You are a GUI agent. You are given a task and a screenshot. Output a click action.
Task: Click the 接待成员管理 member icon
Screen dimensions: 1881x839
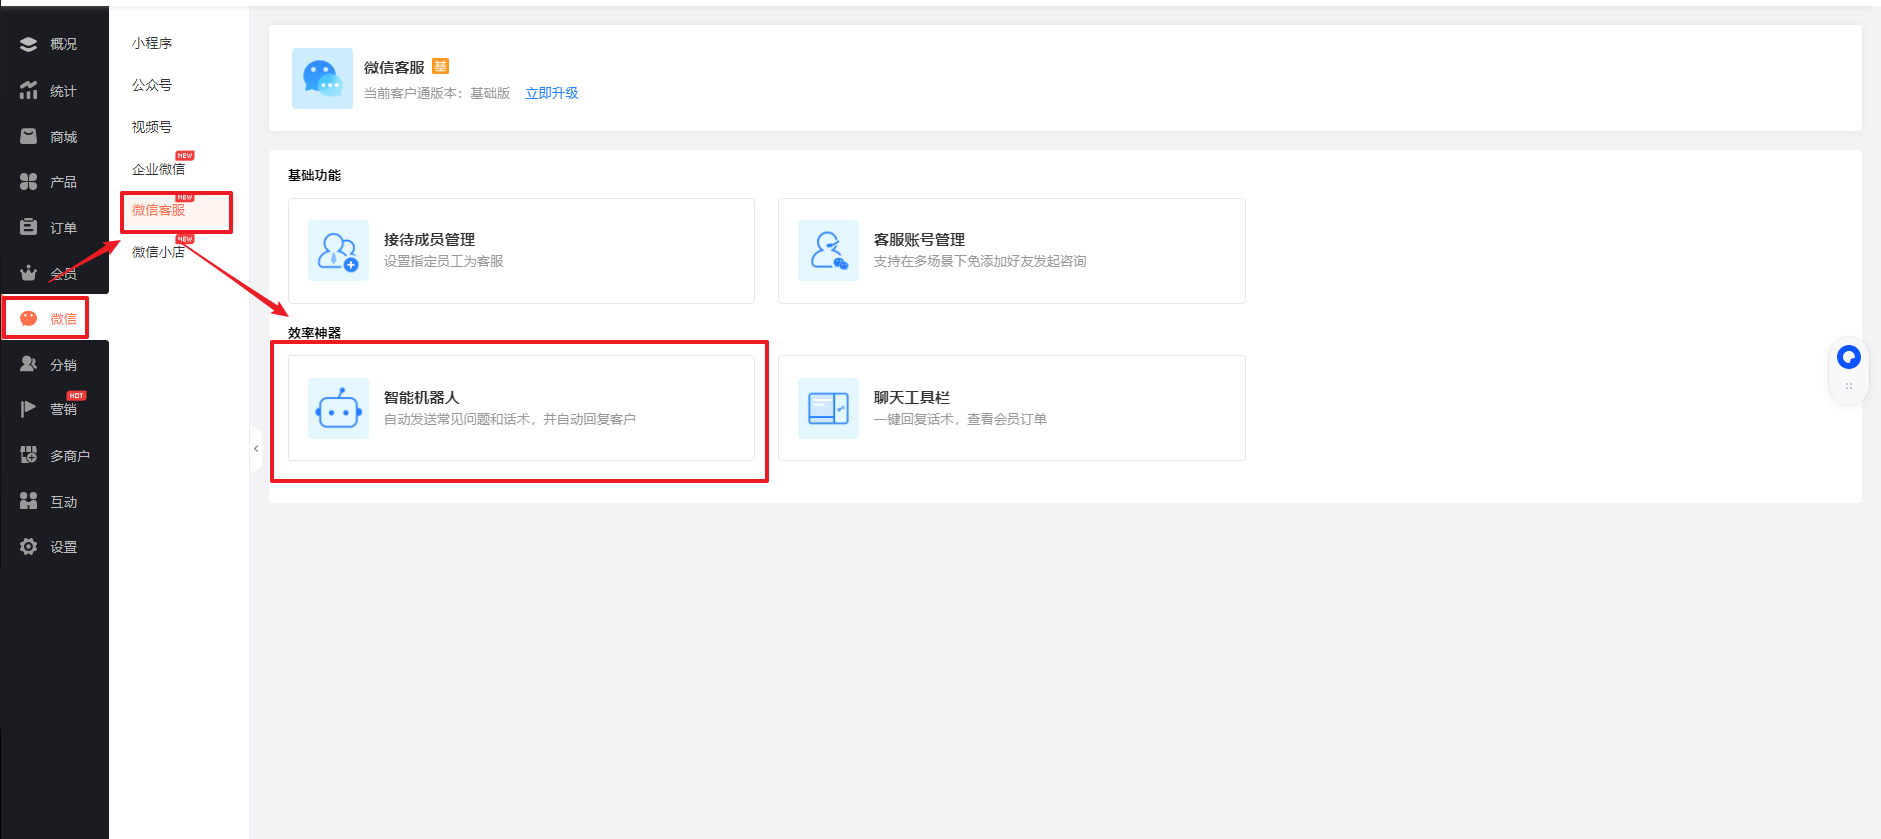click(338, 251)
